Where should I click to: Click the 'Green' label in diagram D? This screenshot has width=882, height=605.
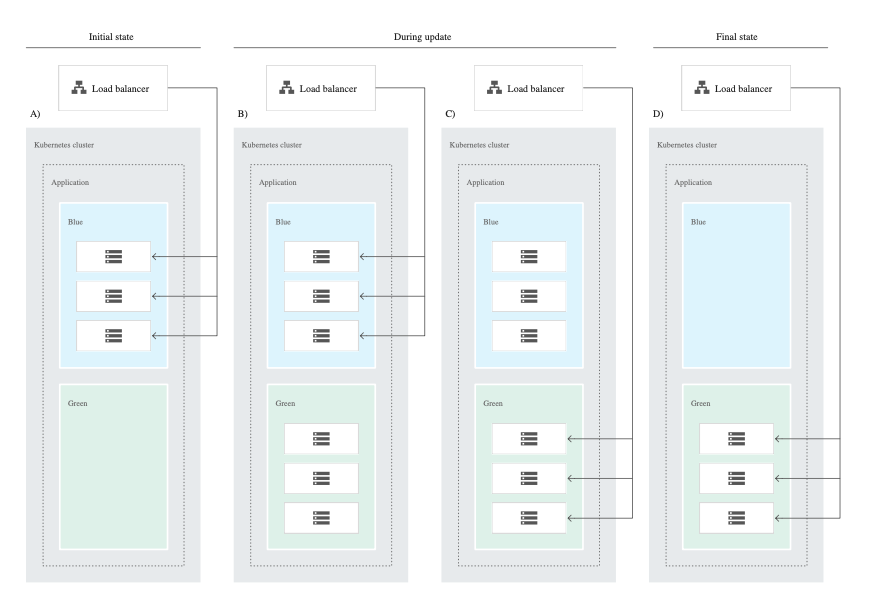(700, 403)
